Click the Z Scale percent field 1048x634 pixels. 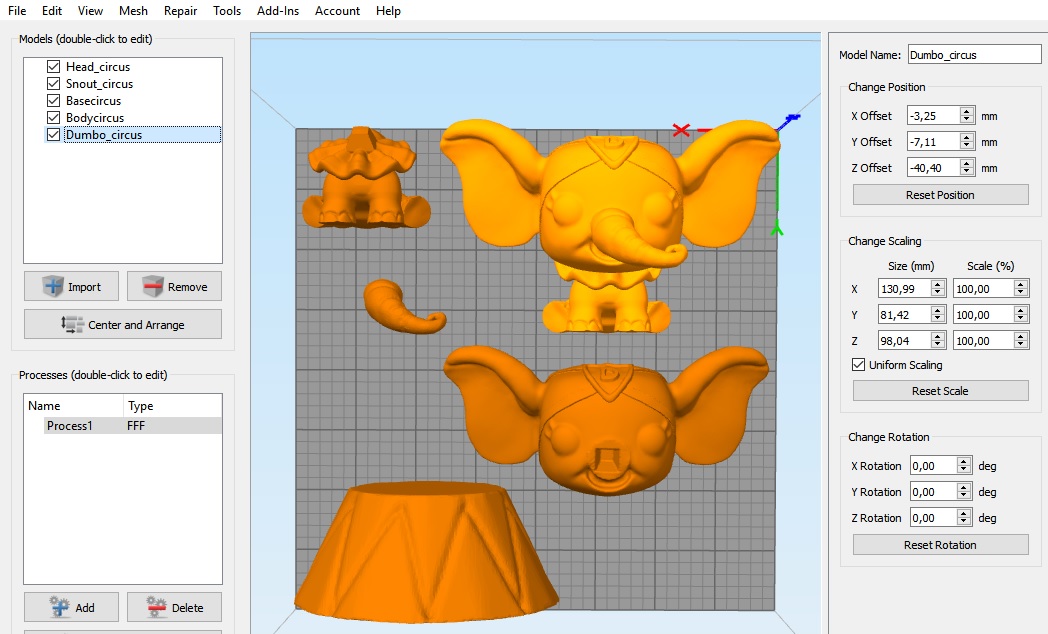(984, 341)
